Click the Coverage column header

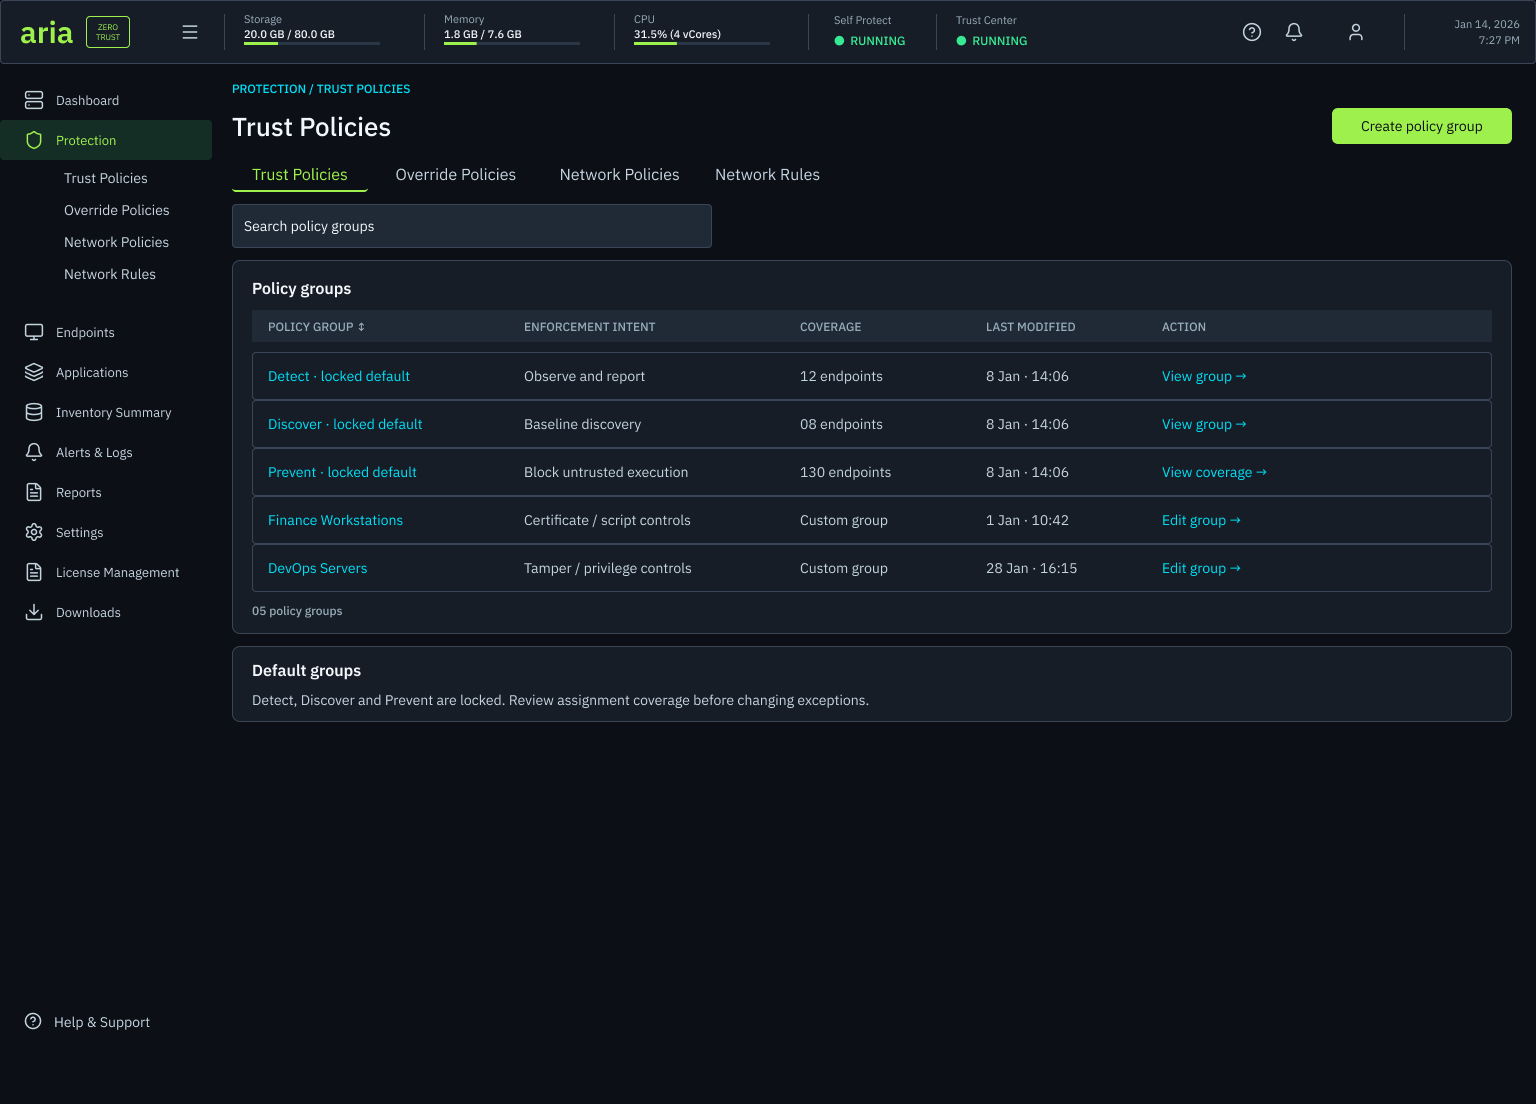click(x=830, y=327)
